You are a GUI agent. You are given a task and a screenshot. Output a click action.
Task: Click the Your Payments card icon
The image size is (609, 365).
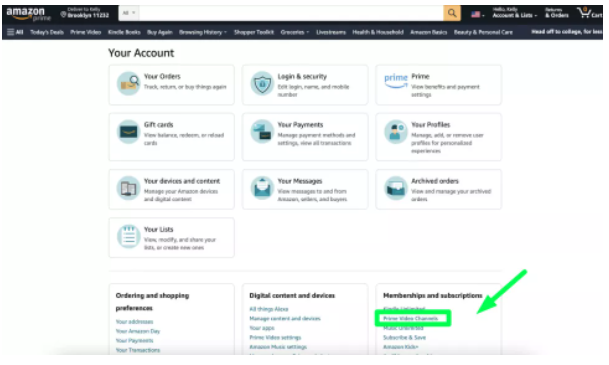[x=262, y=132]
